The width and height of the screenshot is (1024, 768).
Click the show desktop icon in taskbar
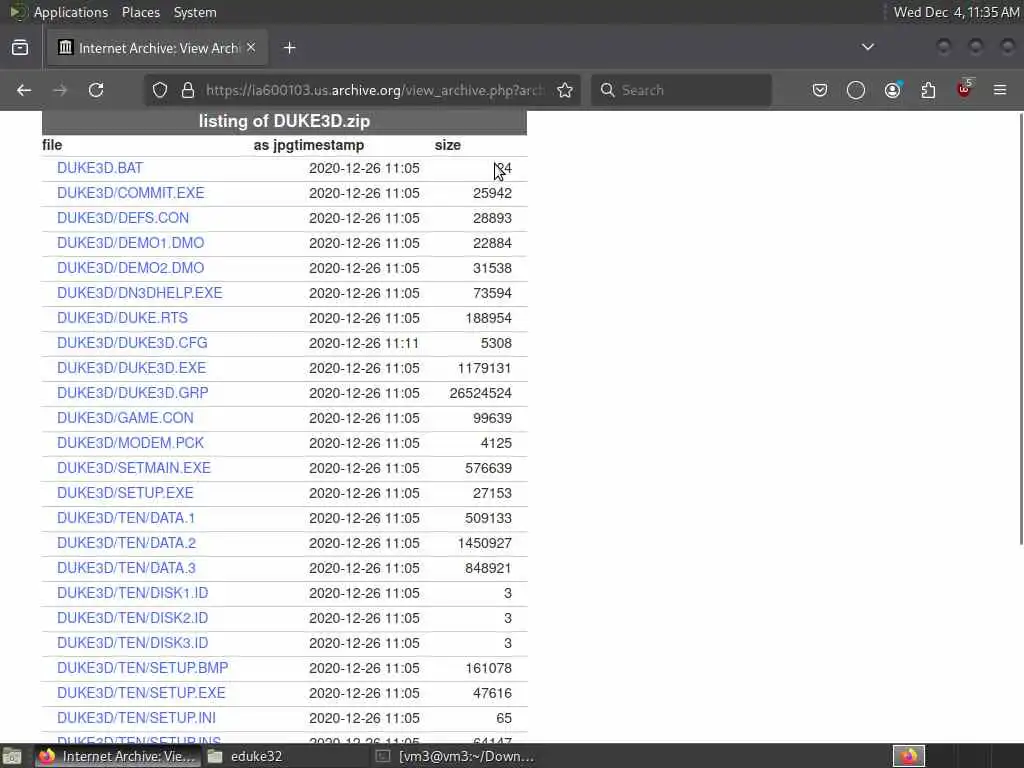coord(12,756)
